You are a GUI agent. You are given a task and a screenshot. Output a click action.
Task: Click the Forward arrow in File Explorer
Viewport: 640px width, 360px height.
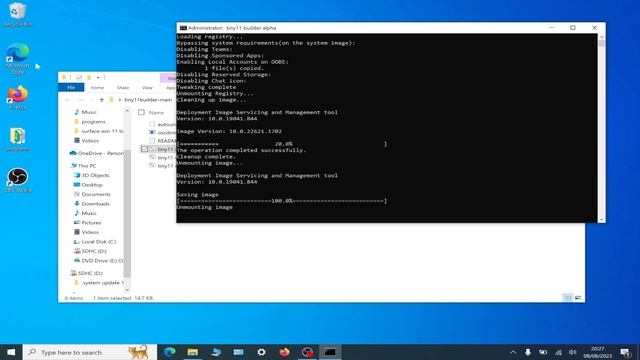click(81, 100)
